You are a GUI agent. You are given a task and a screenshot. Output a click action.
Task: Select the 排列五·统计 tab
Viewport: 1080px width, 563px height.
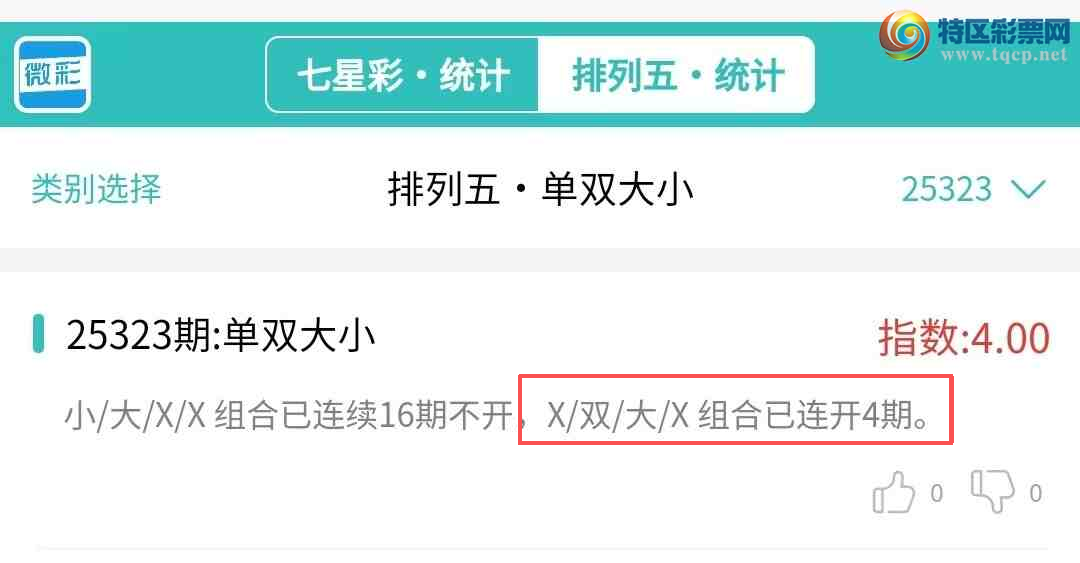click(677, 75)
